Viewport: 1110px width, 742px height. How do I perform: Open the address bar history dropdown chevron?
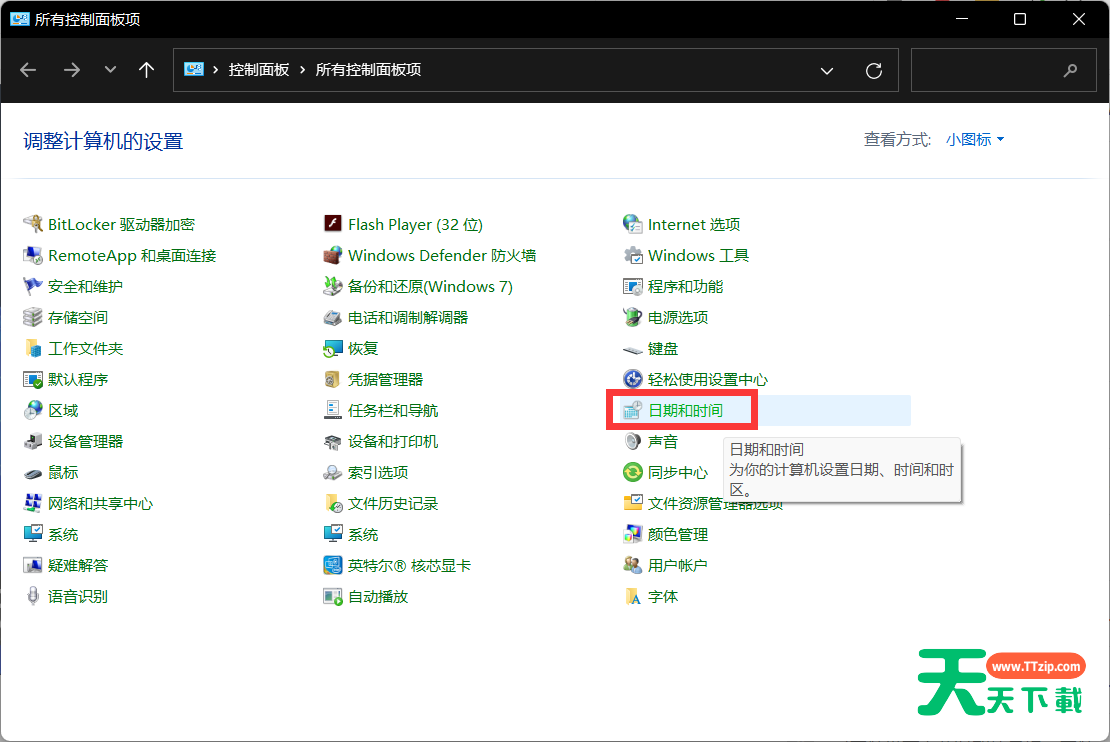(x=827, y=70)
